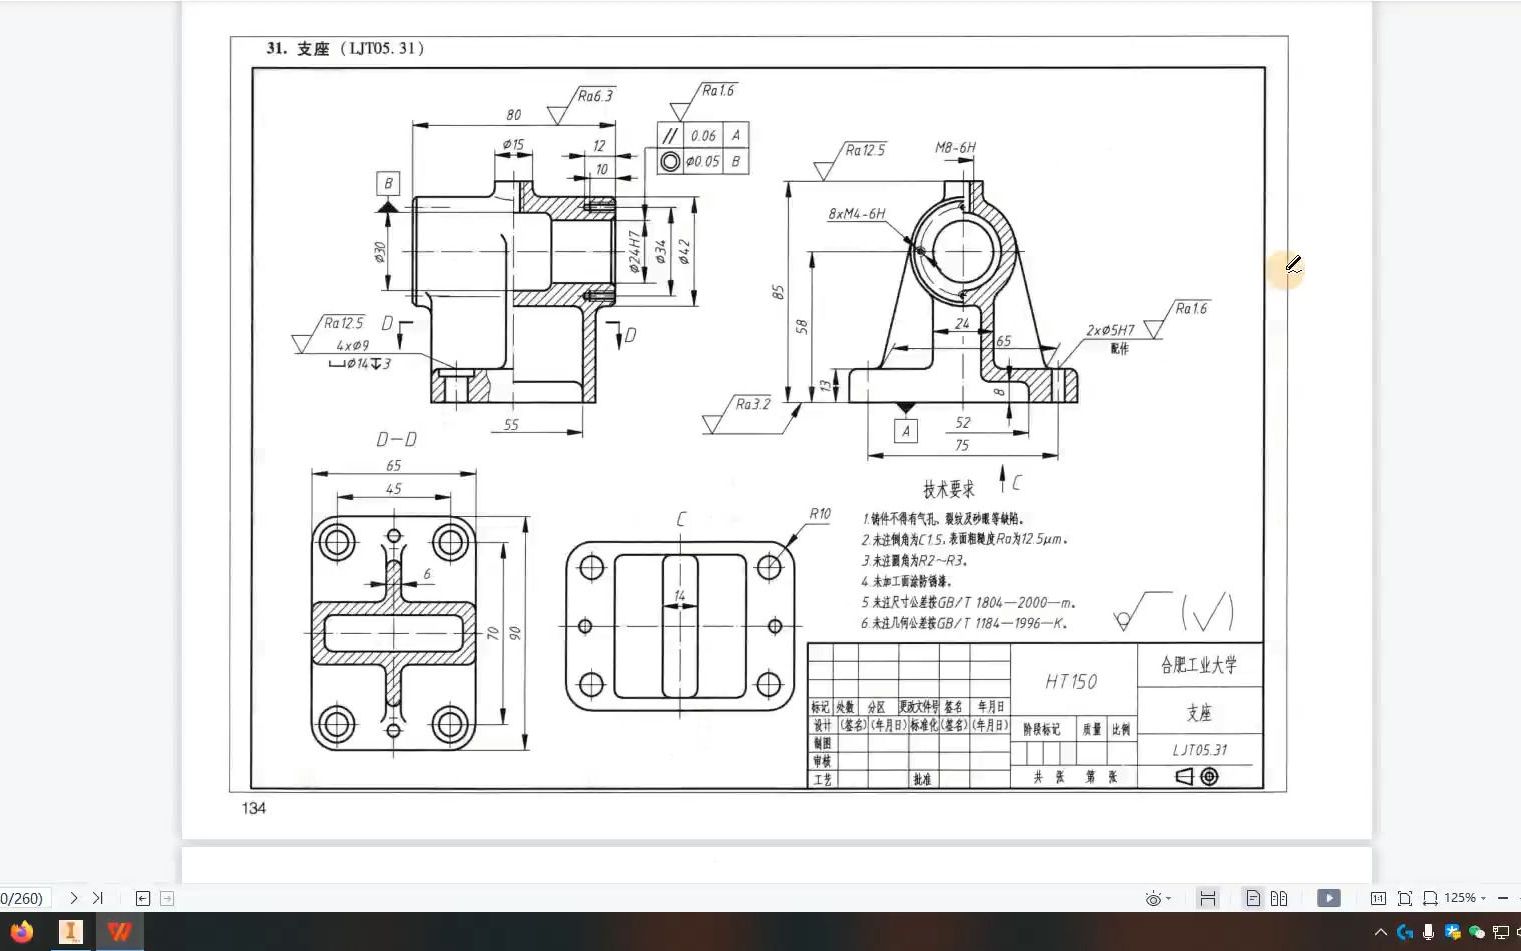
Task: Switch to two-page view
Action: pos(1279,898)
